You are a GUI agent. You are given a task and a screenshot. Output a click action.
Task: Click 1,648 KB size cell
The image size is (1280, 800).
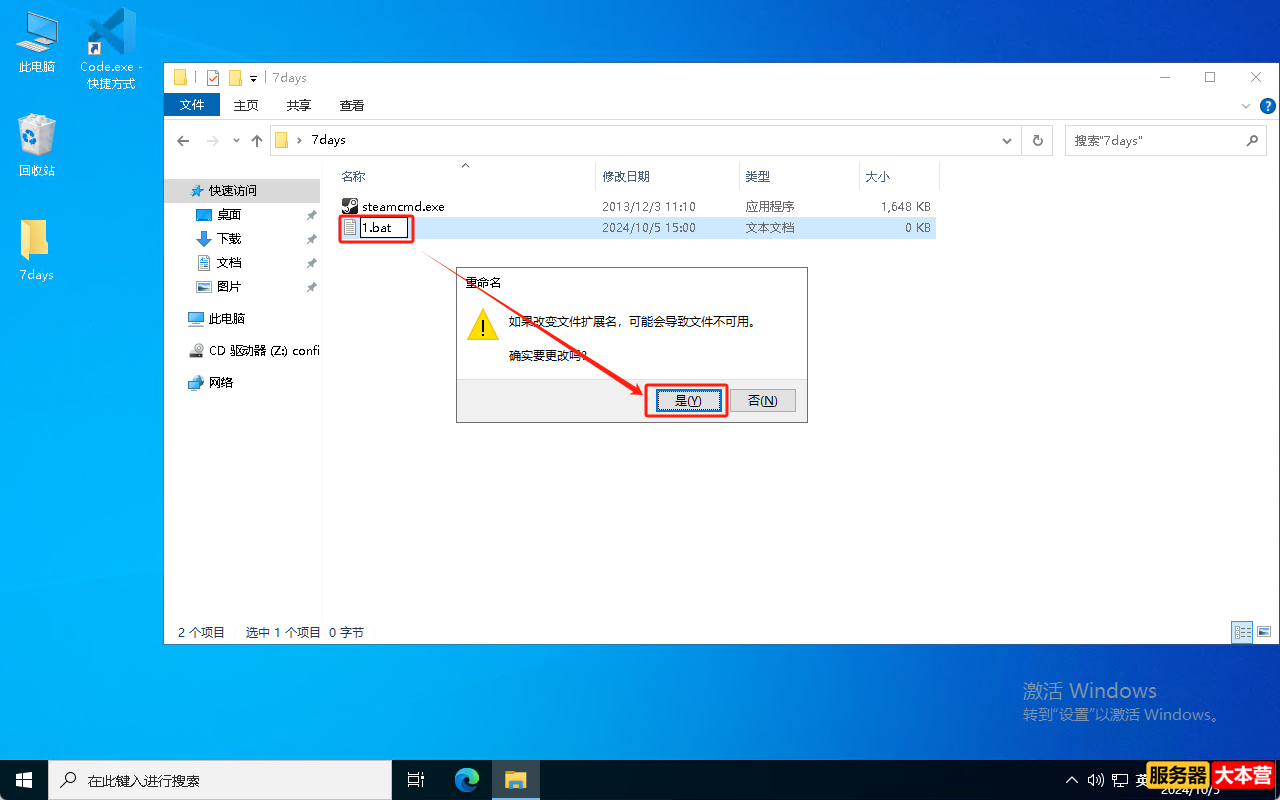906,207
